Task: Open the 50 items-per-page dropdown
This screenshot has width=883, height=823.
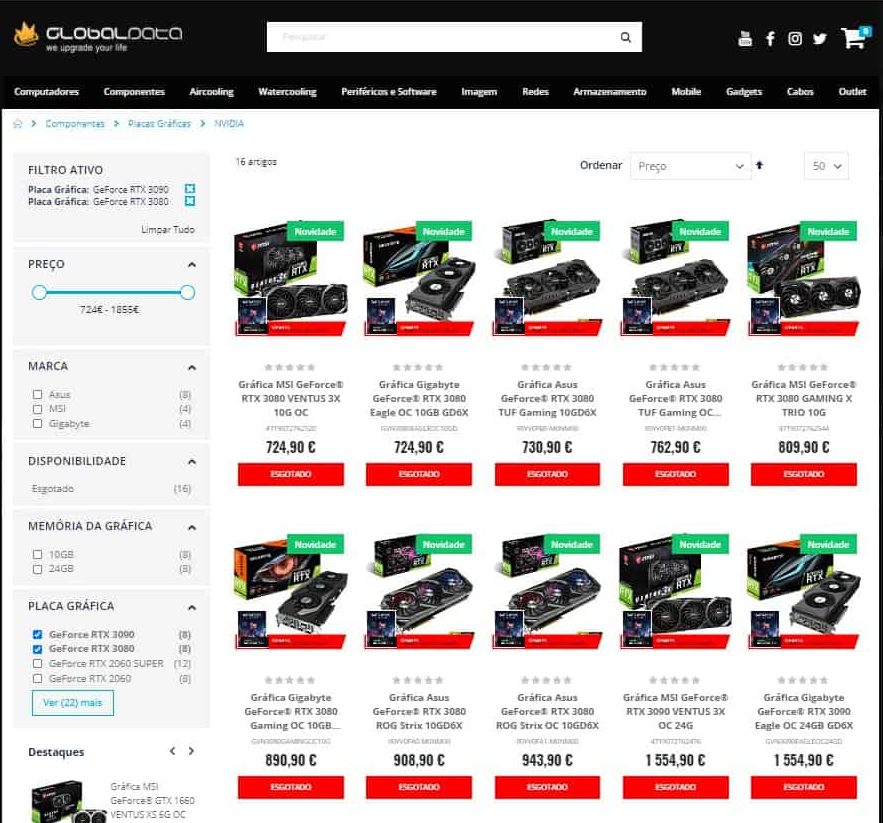Action: (826, 166)
